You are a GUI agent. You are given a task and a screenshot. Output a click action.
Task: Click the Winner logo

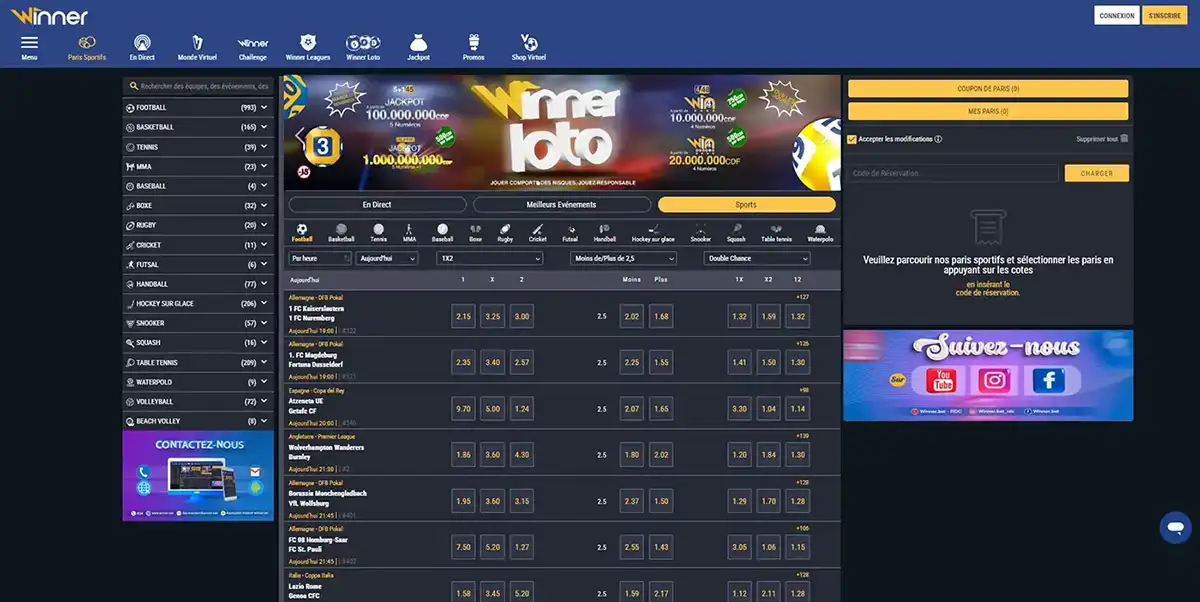tap(50, 16)
